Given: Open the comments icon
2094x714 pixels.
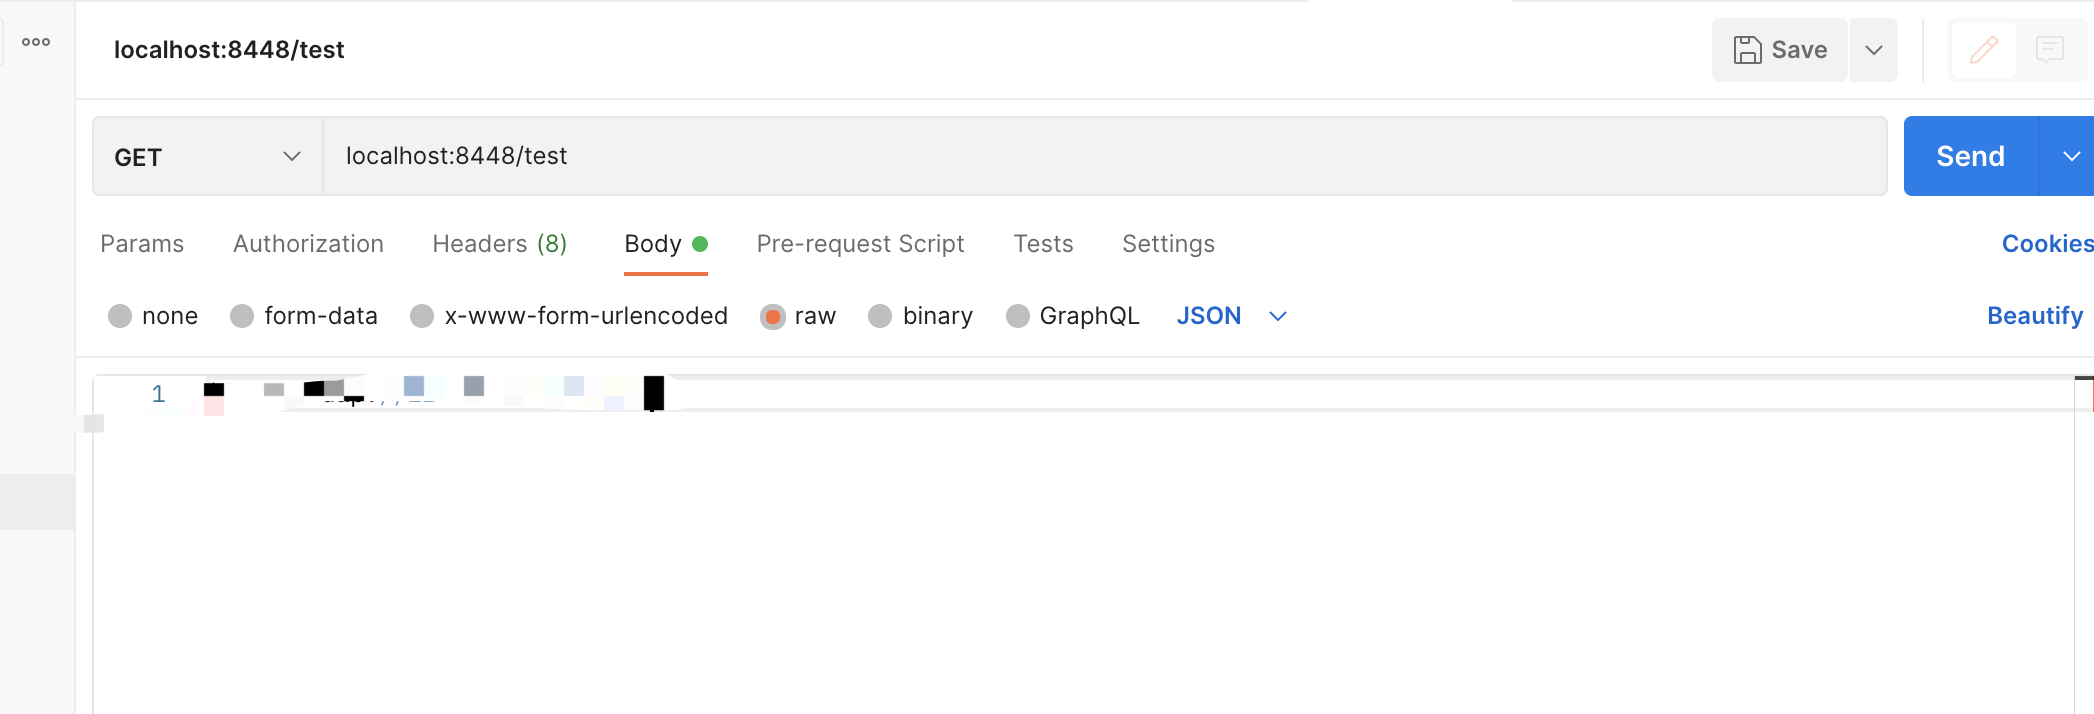Looking at the screenshot, I should [x=2049, y=50].
